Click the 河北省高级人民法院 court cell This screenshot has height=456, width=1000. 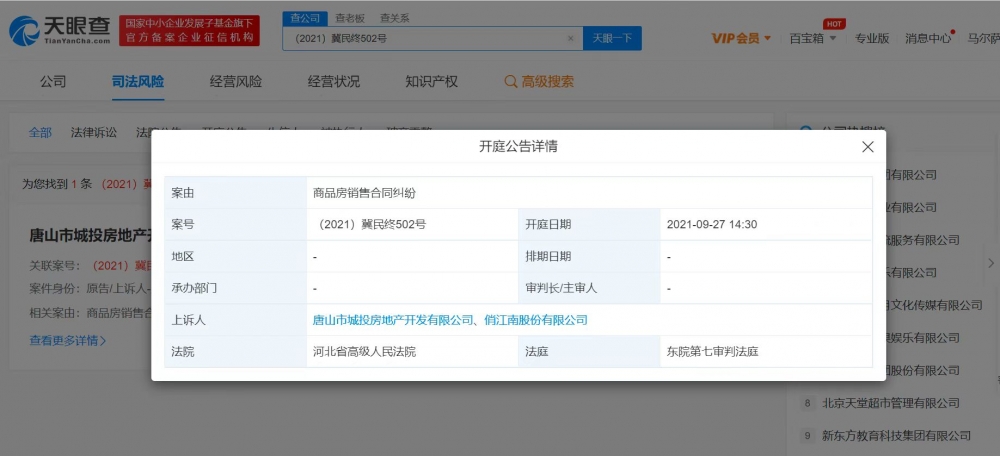(x=412, y=351)
